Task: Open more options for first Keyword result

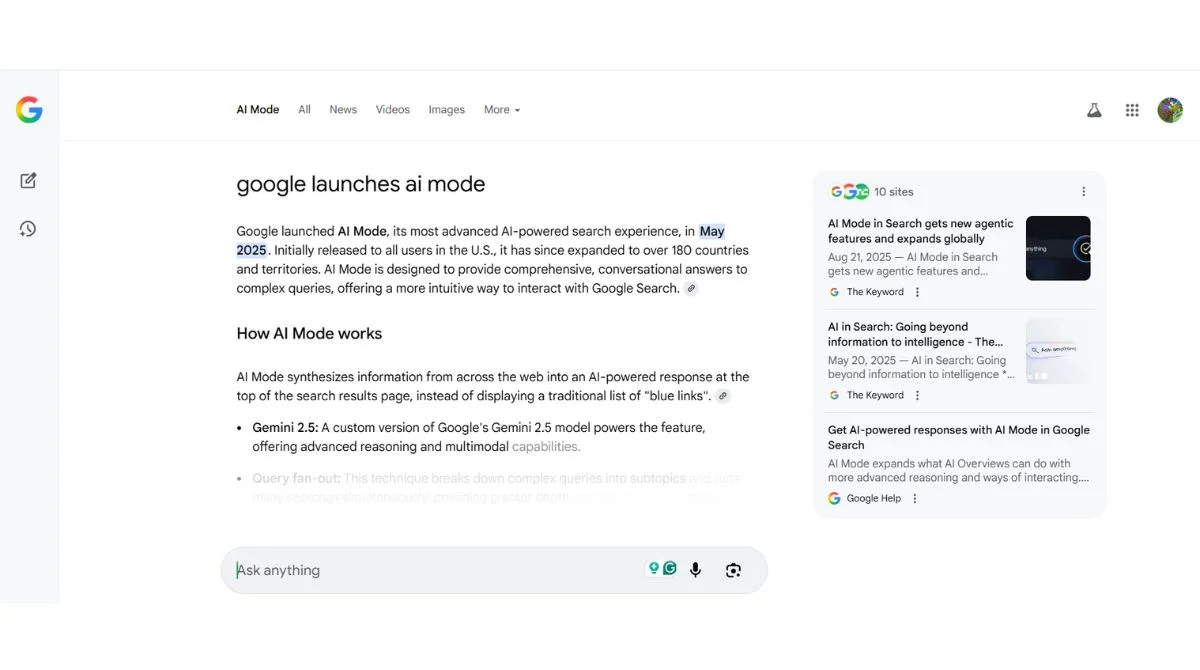Action: coord(917,292)
